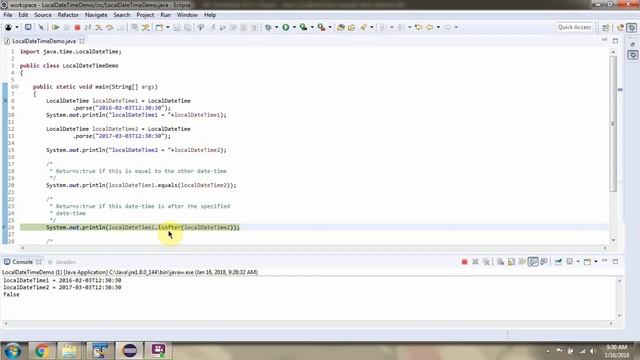Click the Resume debug button in toolbar
The height and width of the screenshot is (360, 640).
pyautogui.click(x=56, y=27)
